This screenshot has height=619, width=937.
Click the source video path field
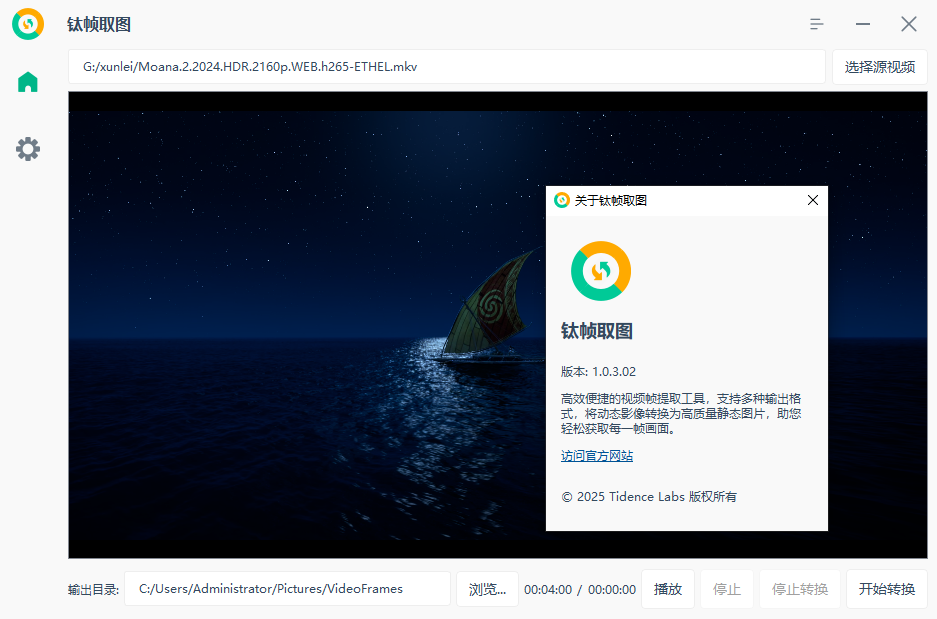click(x=446, y=67)
